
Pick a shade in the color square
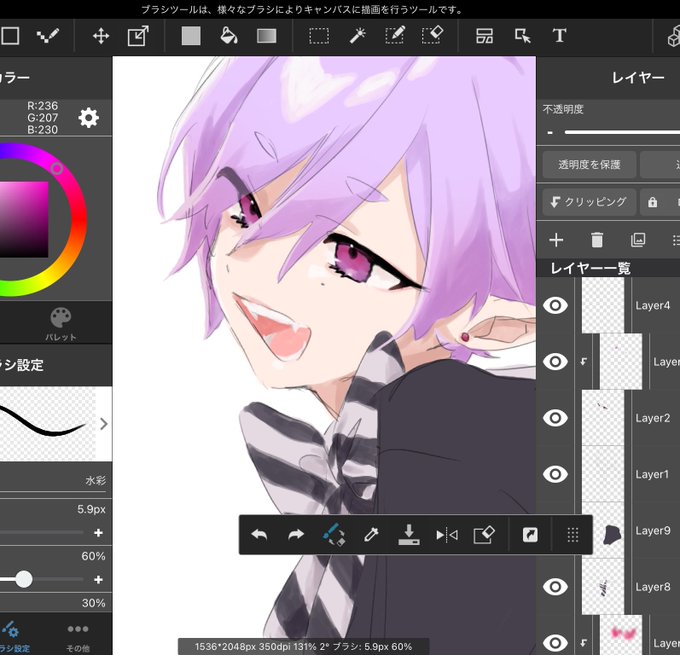(x=24, y=219)
